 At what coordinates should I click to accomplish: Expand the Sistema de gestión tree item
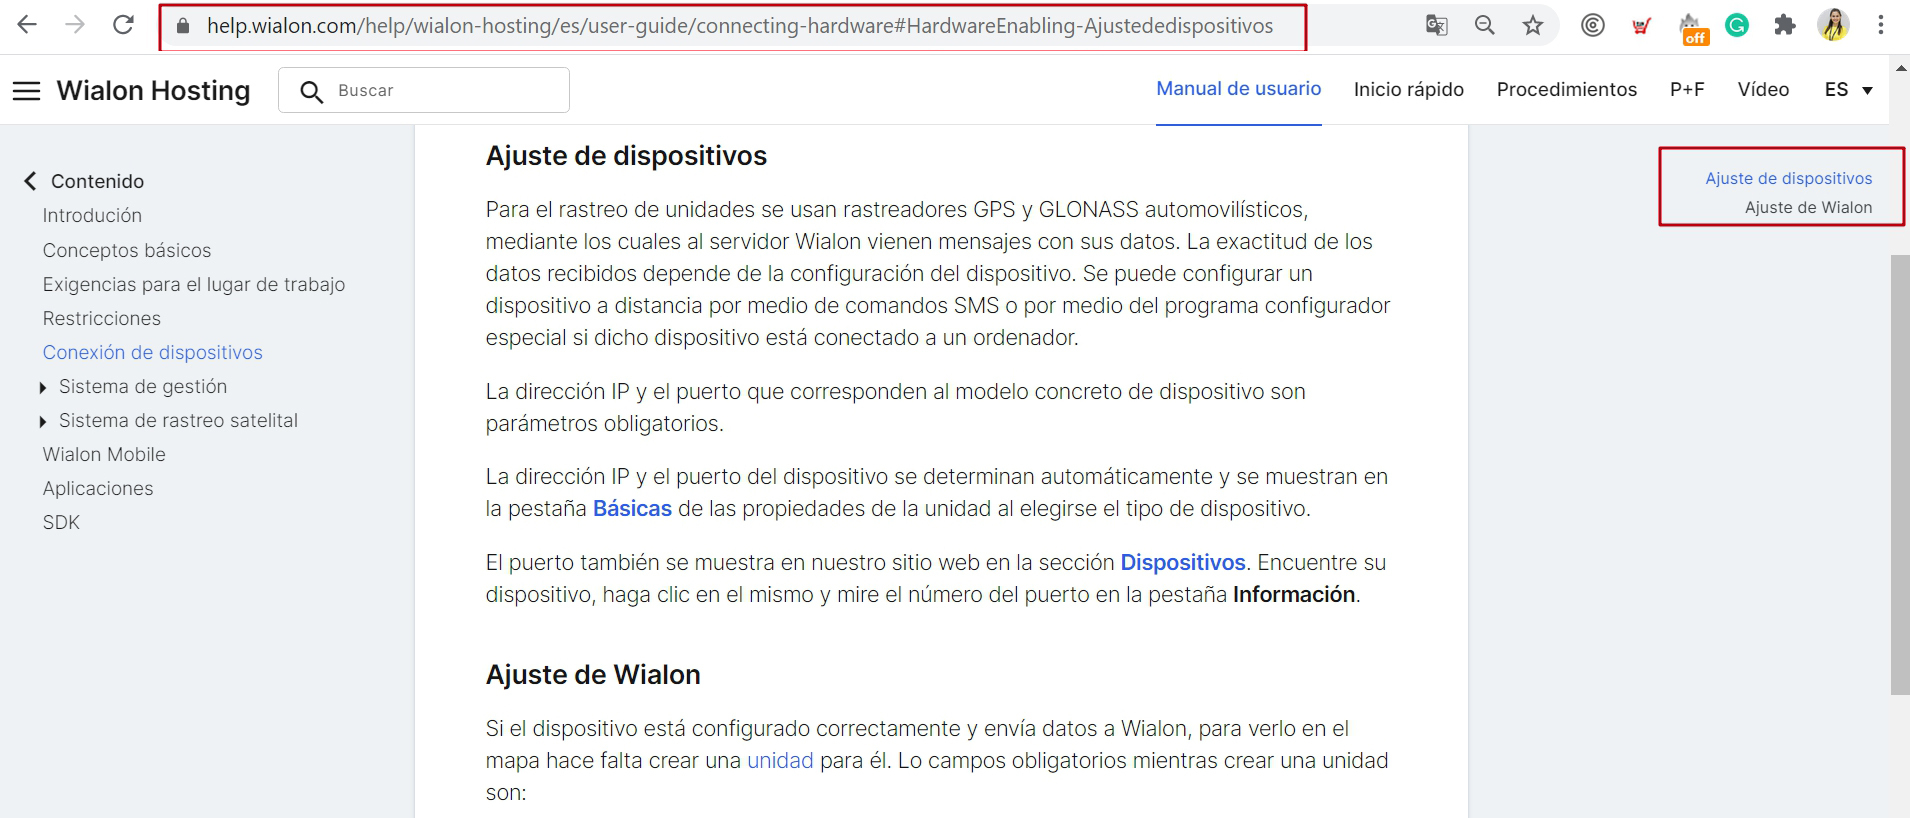43,388
